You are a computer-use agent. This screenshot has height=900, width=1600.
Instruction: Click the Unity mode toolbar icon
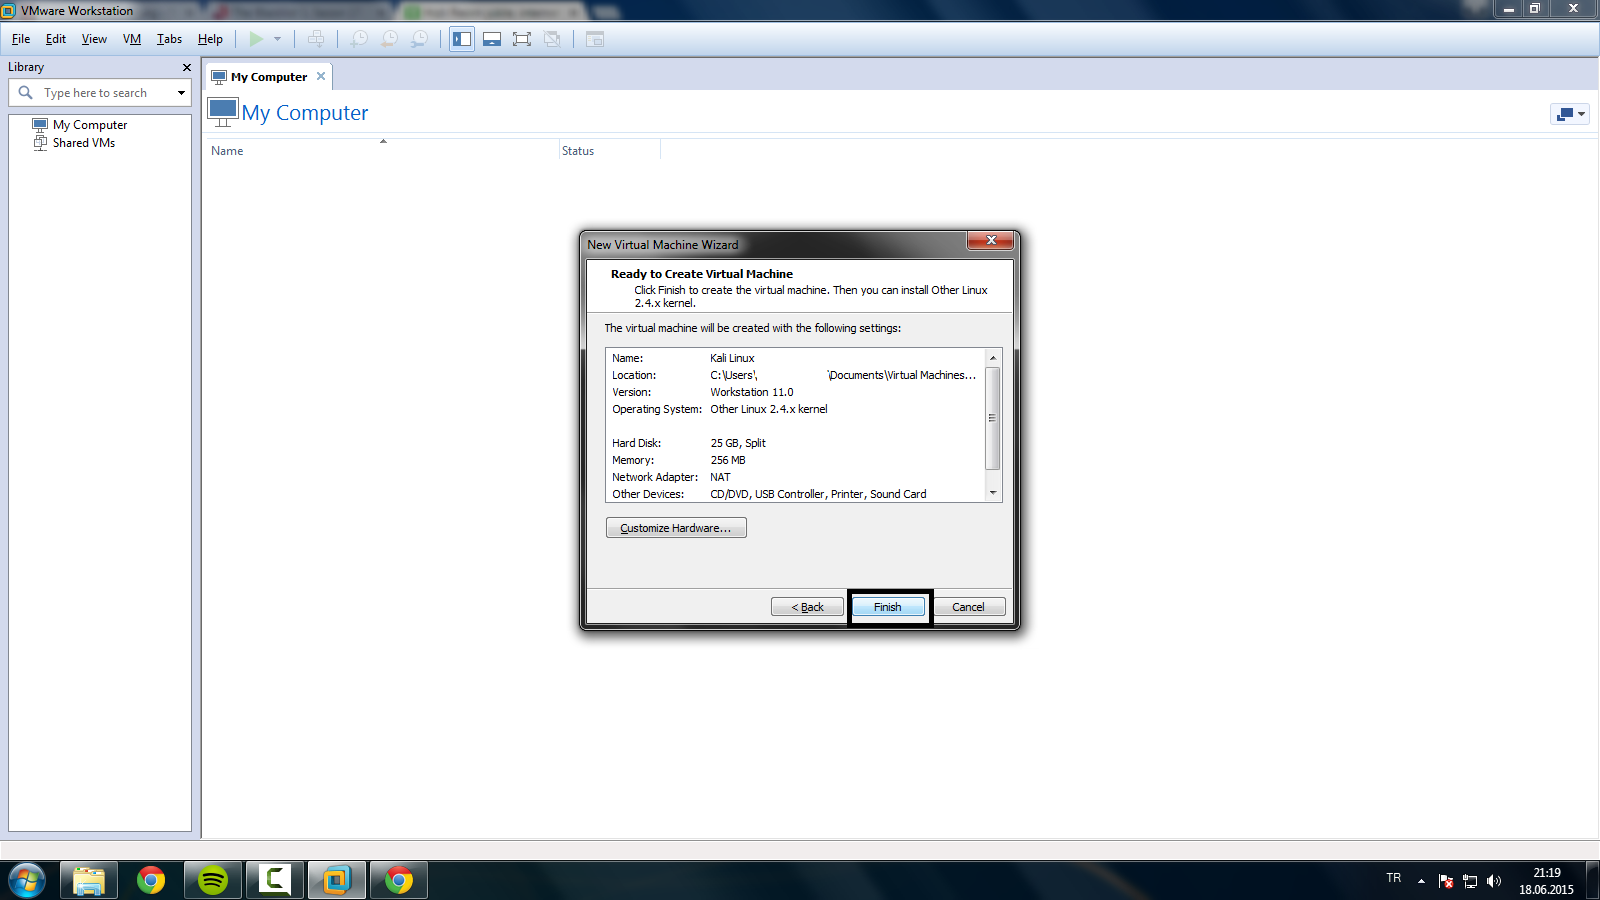(552, 39)
